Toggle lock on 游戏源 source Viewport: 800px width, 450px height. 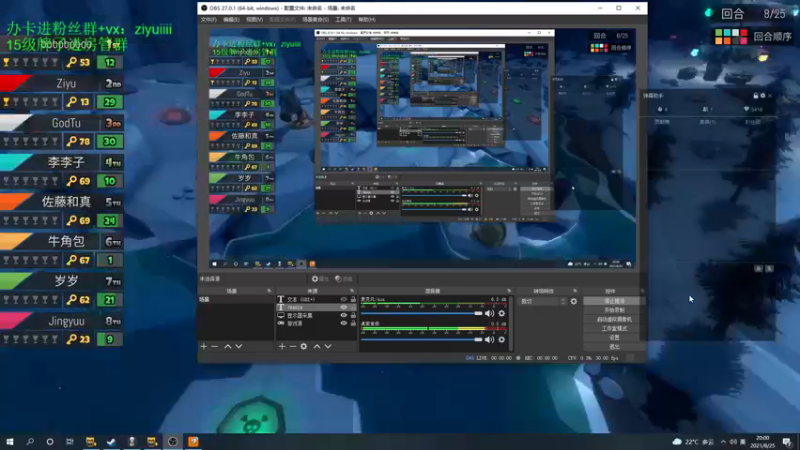(353, 323)
